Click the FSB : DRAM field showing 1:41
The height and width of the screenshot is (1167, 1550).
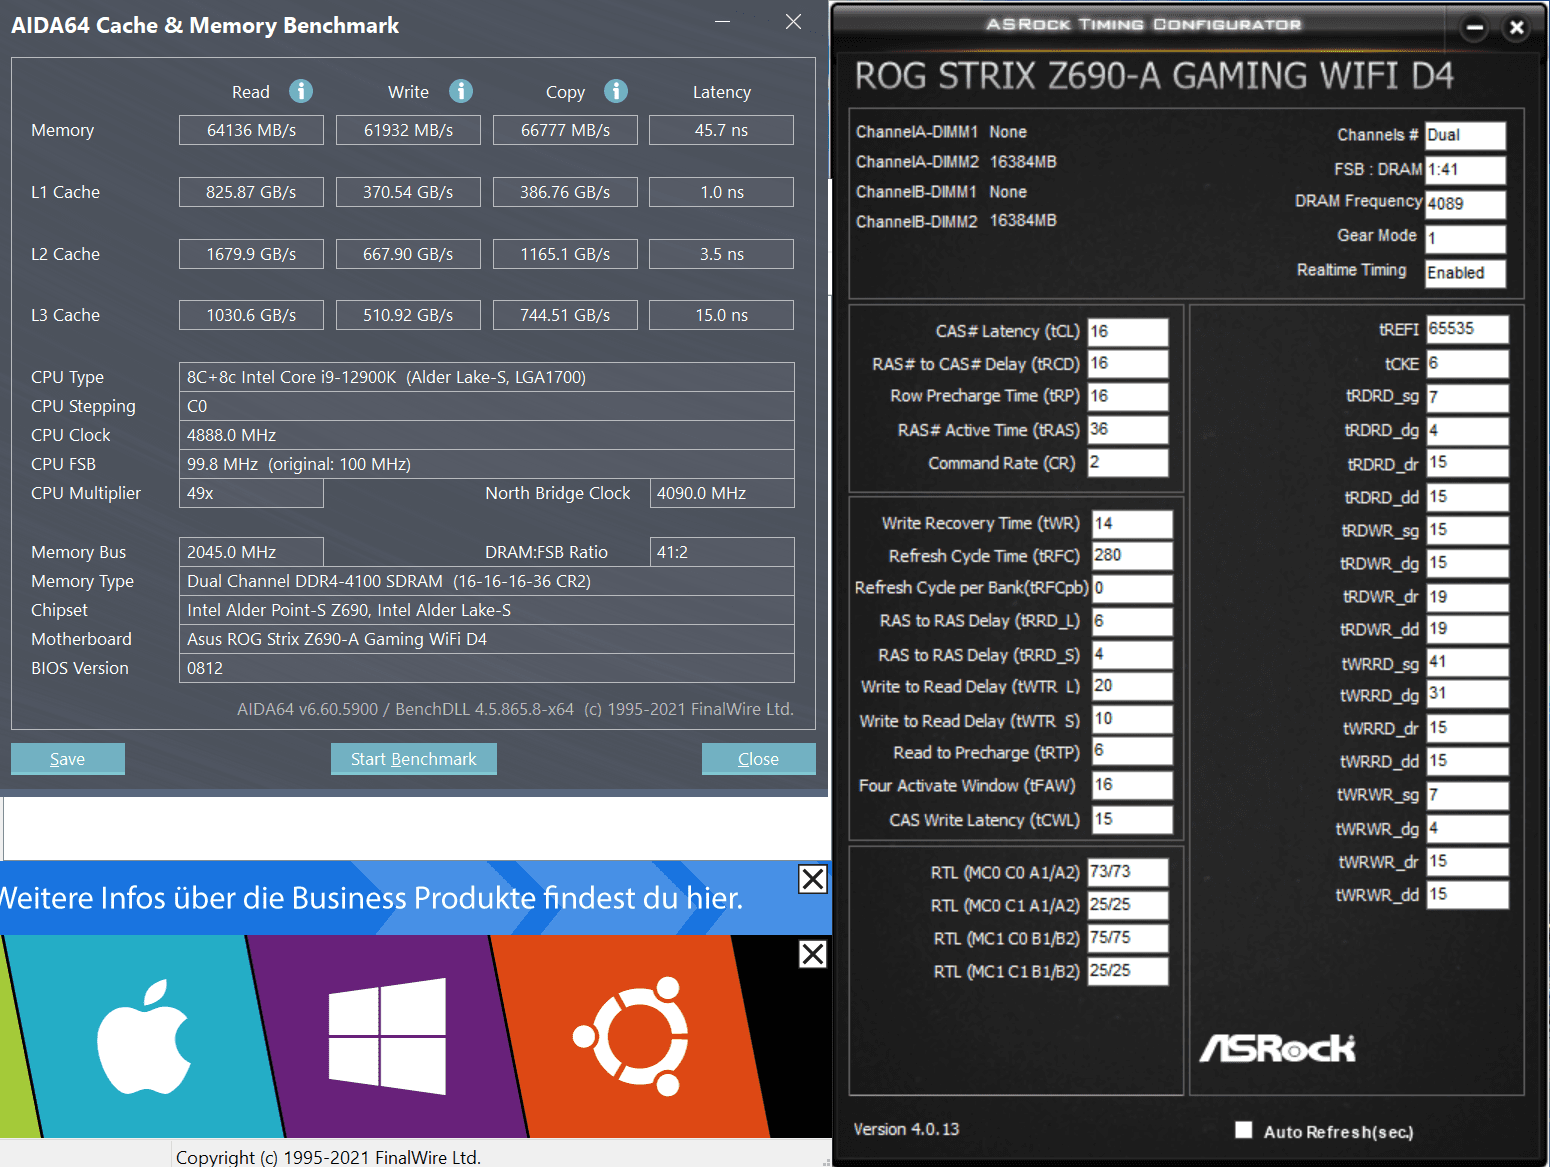pos(1465,170)
